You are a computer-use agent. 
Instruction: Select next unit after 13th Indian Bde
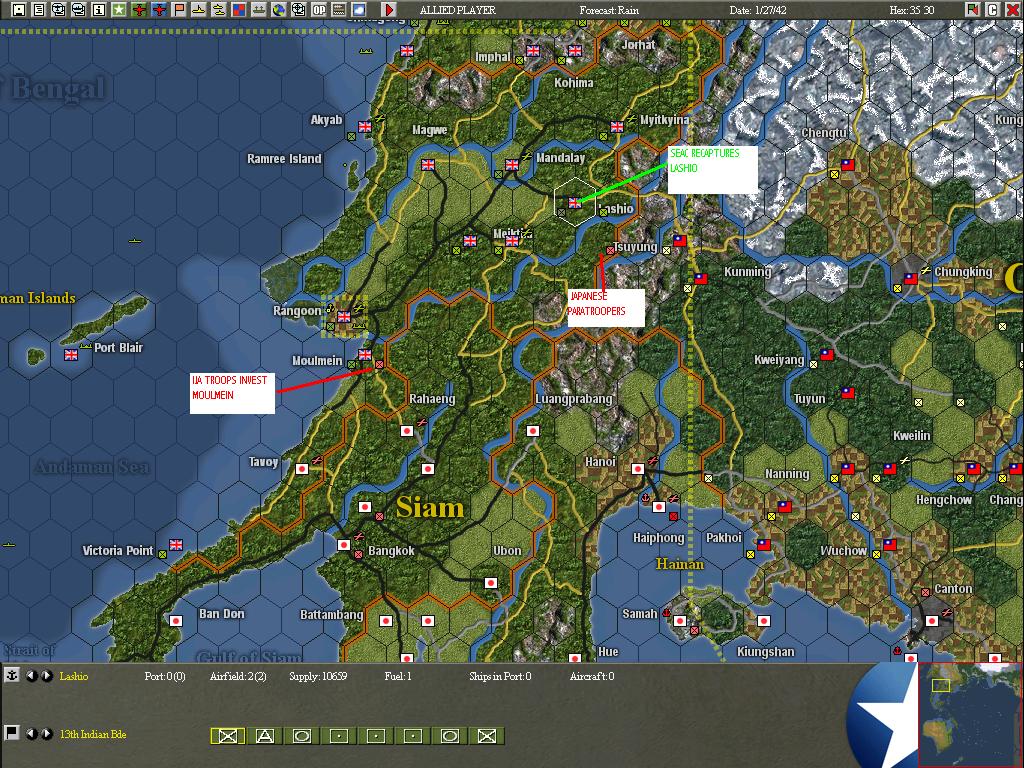click(47, 734)
